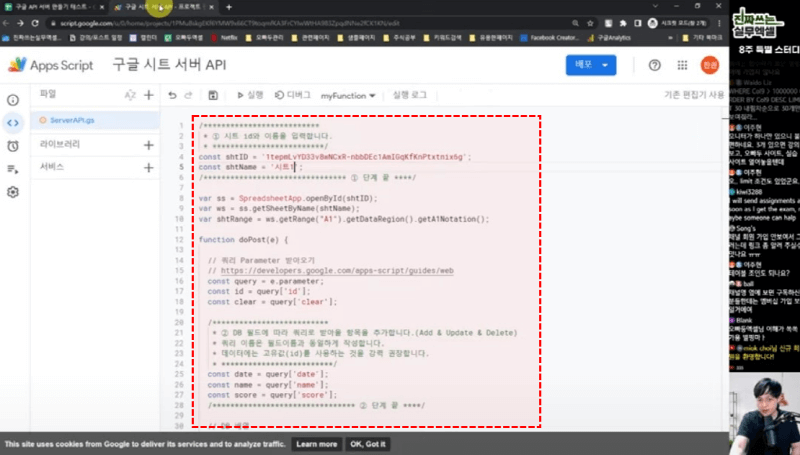
Task: Close the Apps Script project tab
Action: pos(211,7)
